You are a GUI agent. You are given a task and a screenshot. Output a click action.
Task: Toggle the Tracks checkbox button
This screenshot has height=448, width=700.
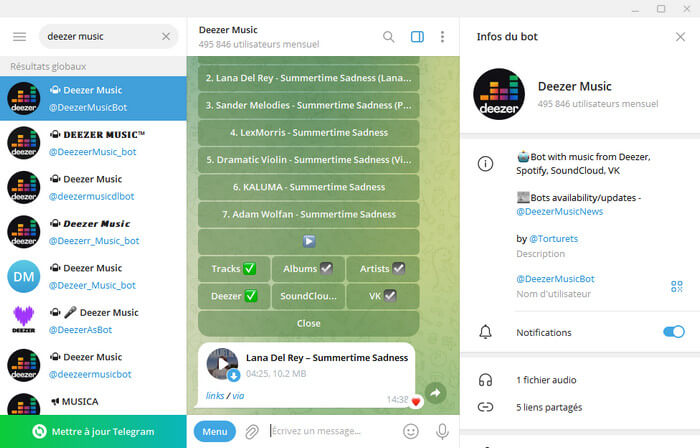pos(234,268)
